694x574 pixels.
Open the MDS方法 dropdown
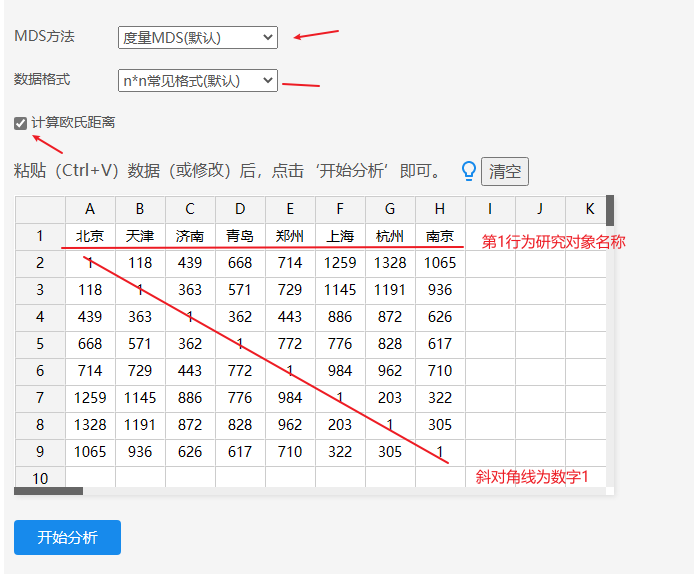(197, 38)
